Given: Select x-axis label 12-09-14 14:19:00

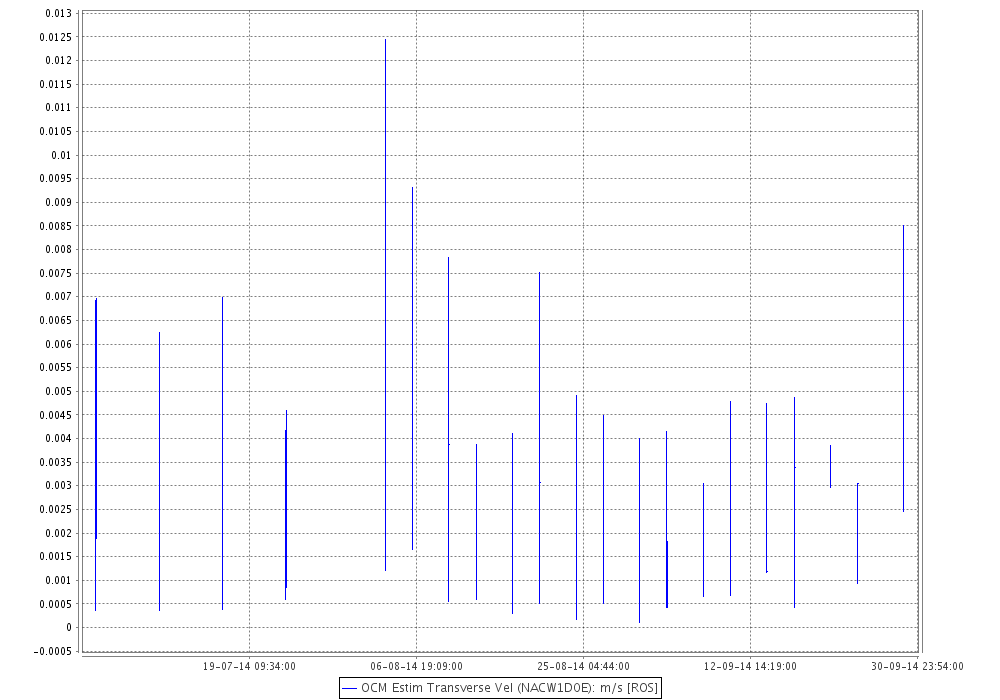Looking at the screenshot, I should 750,666.
